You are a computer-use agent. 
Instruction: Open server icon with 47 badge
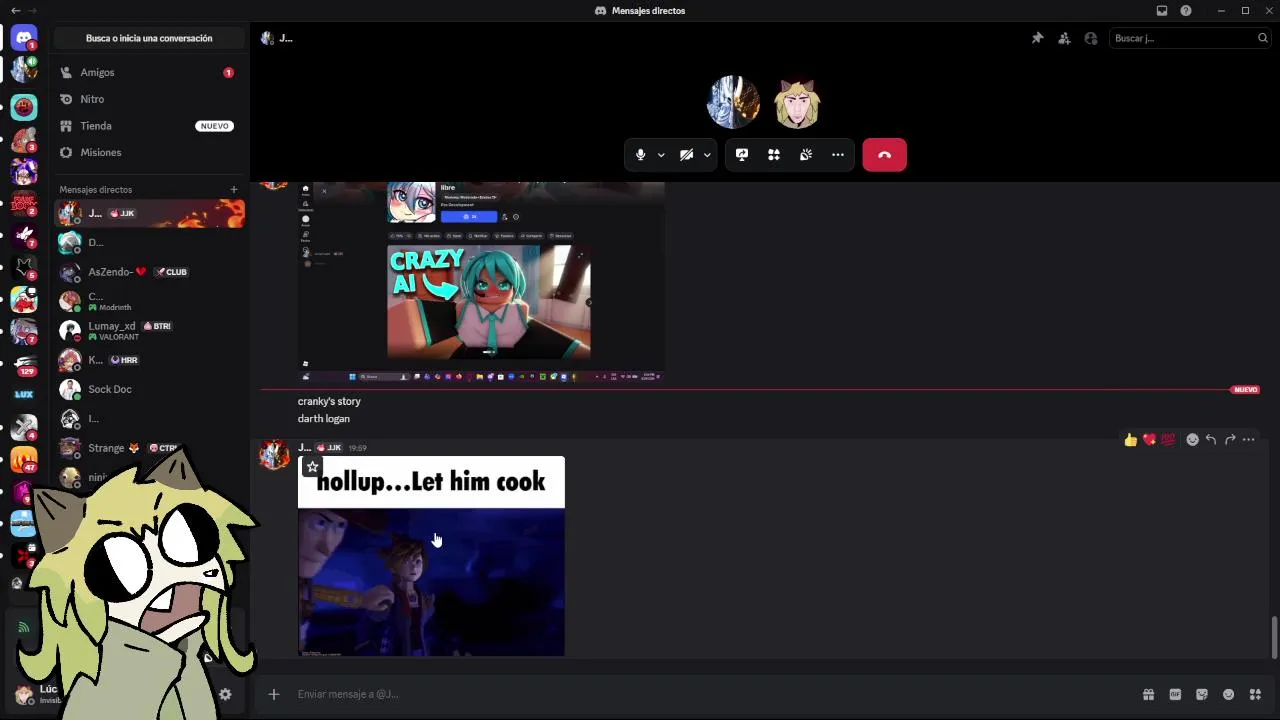(24, 459)
